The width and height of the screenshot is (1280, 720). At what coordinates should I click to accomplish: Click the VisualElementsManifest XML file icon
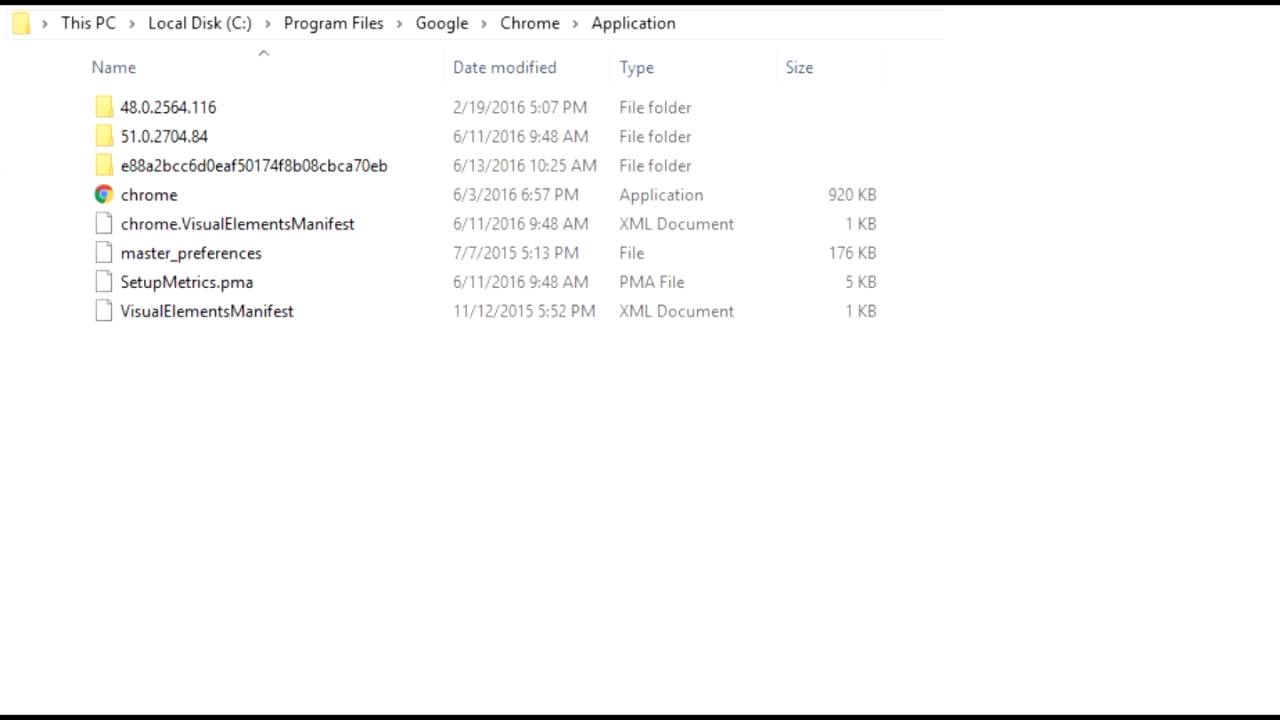pyautogui.click(x=104, y=311)
